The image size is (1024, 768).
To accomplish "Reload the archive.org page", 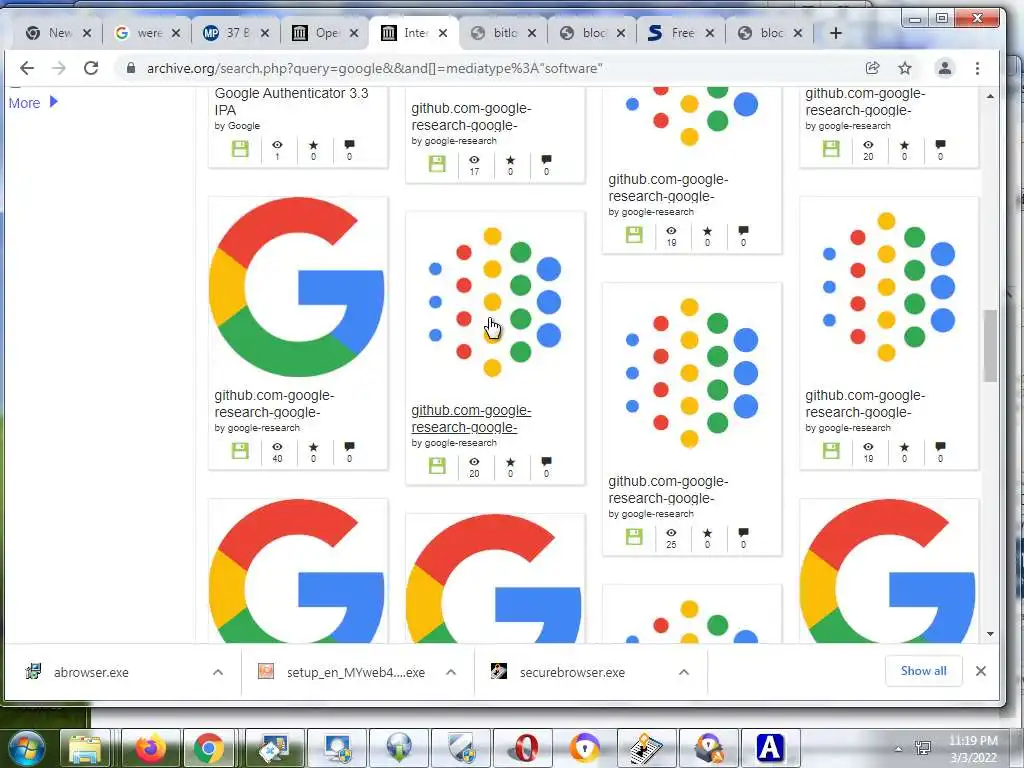I will (91, 68).
